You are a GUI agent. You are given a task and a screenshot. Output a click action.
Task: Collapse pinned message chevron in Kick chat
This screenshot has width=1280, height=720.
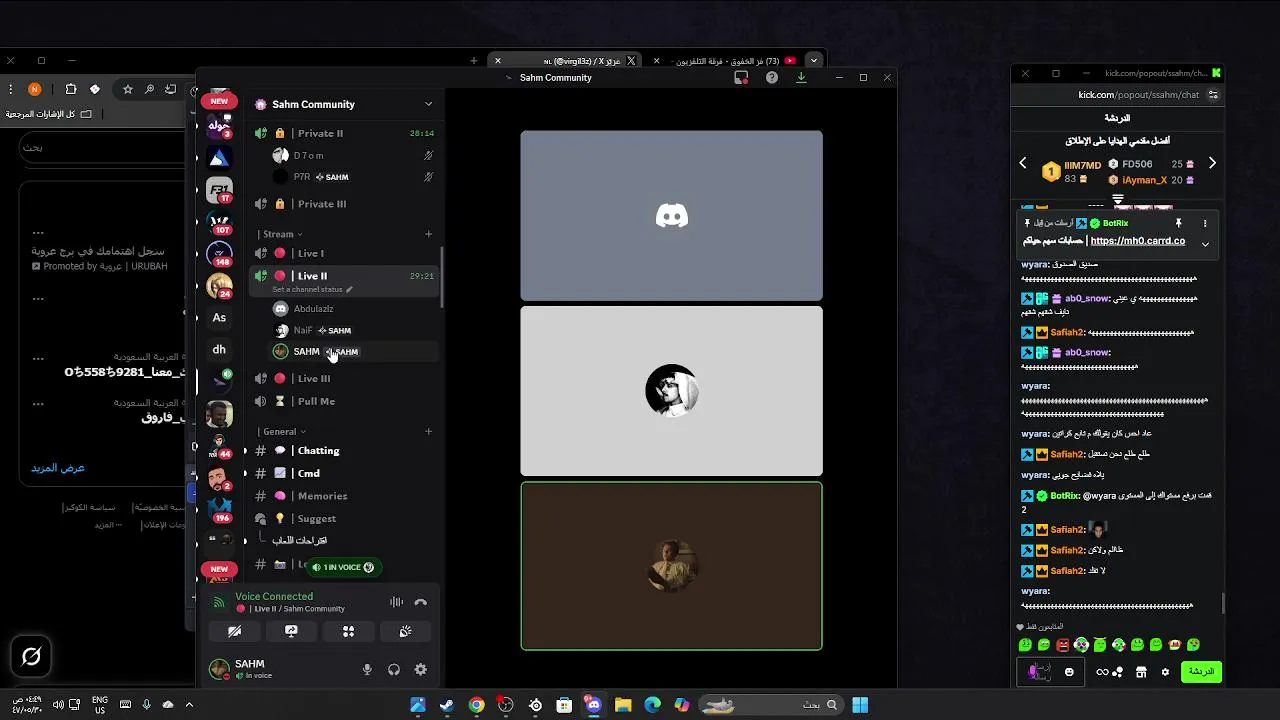[1205, 243]
